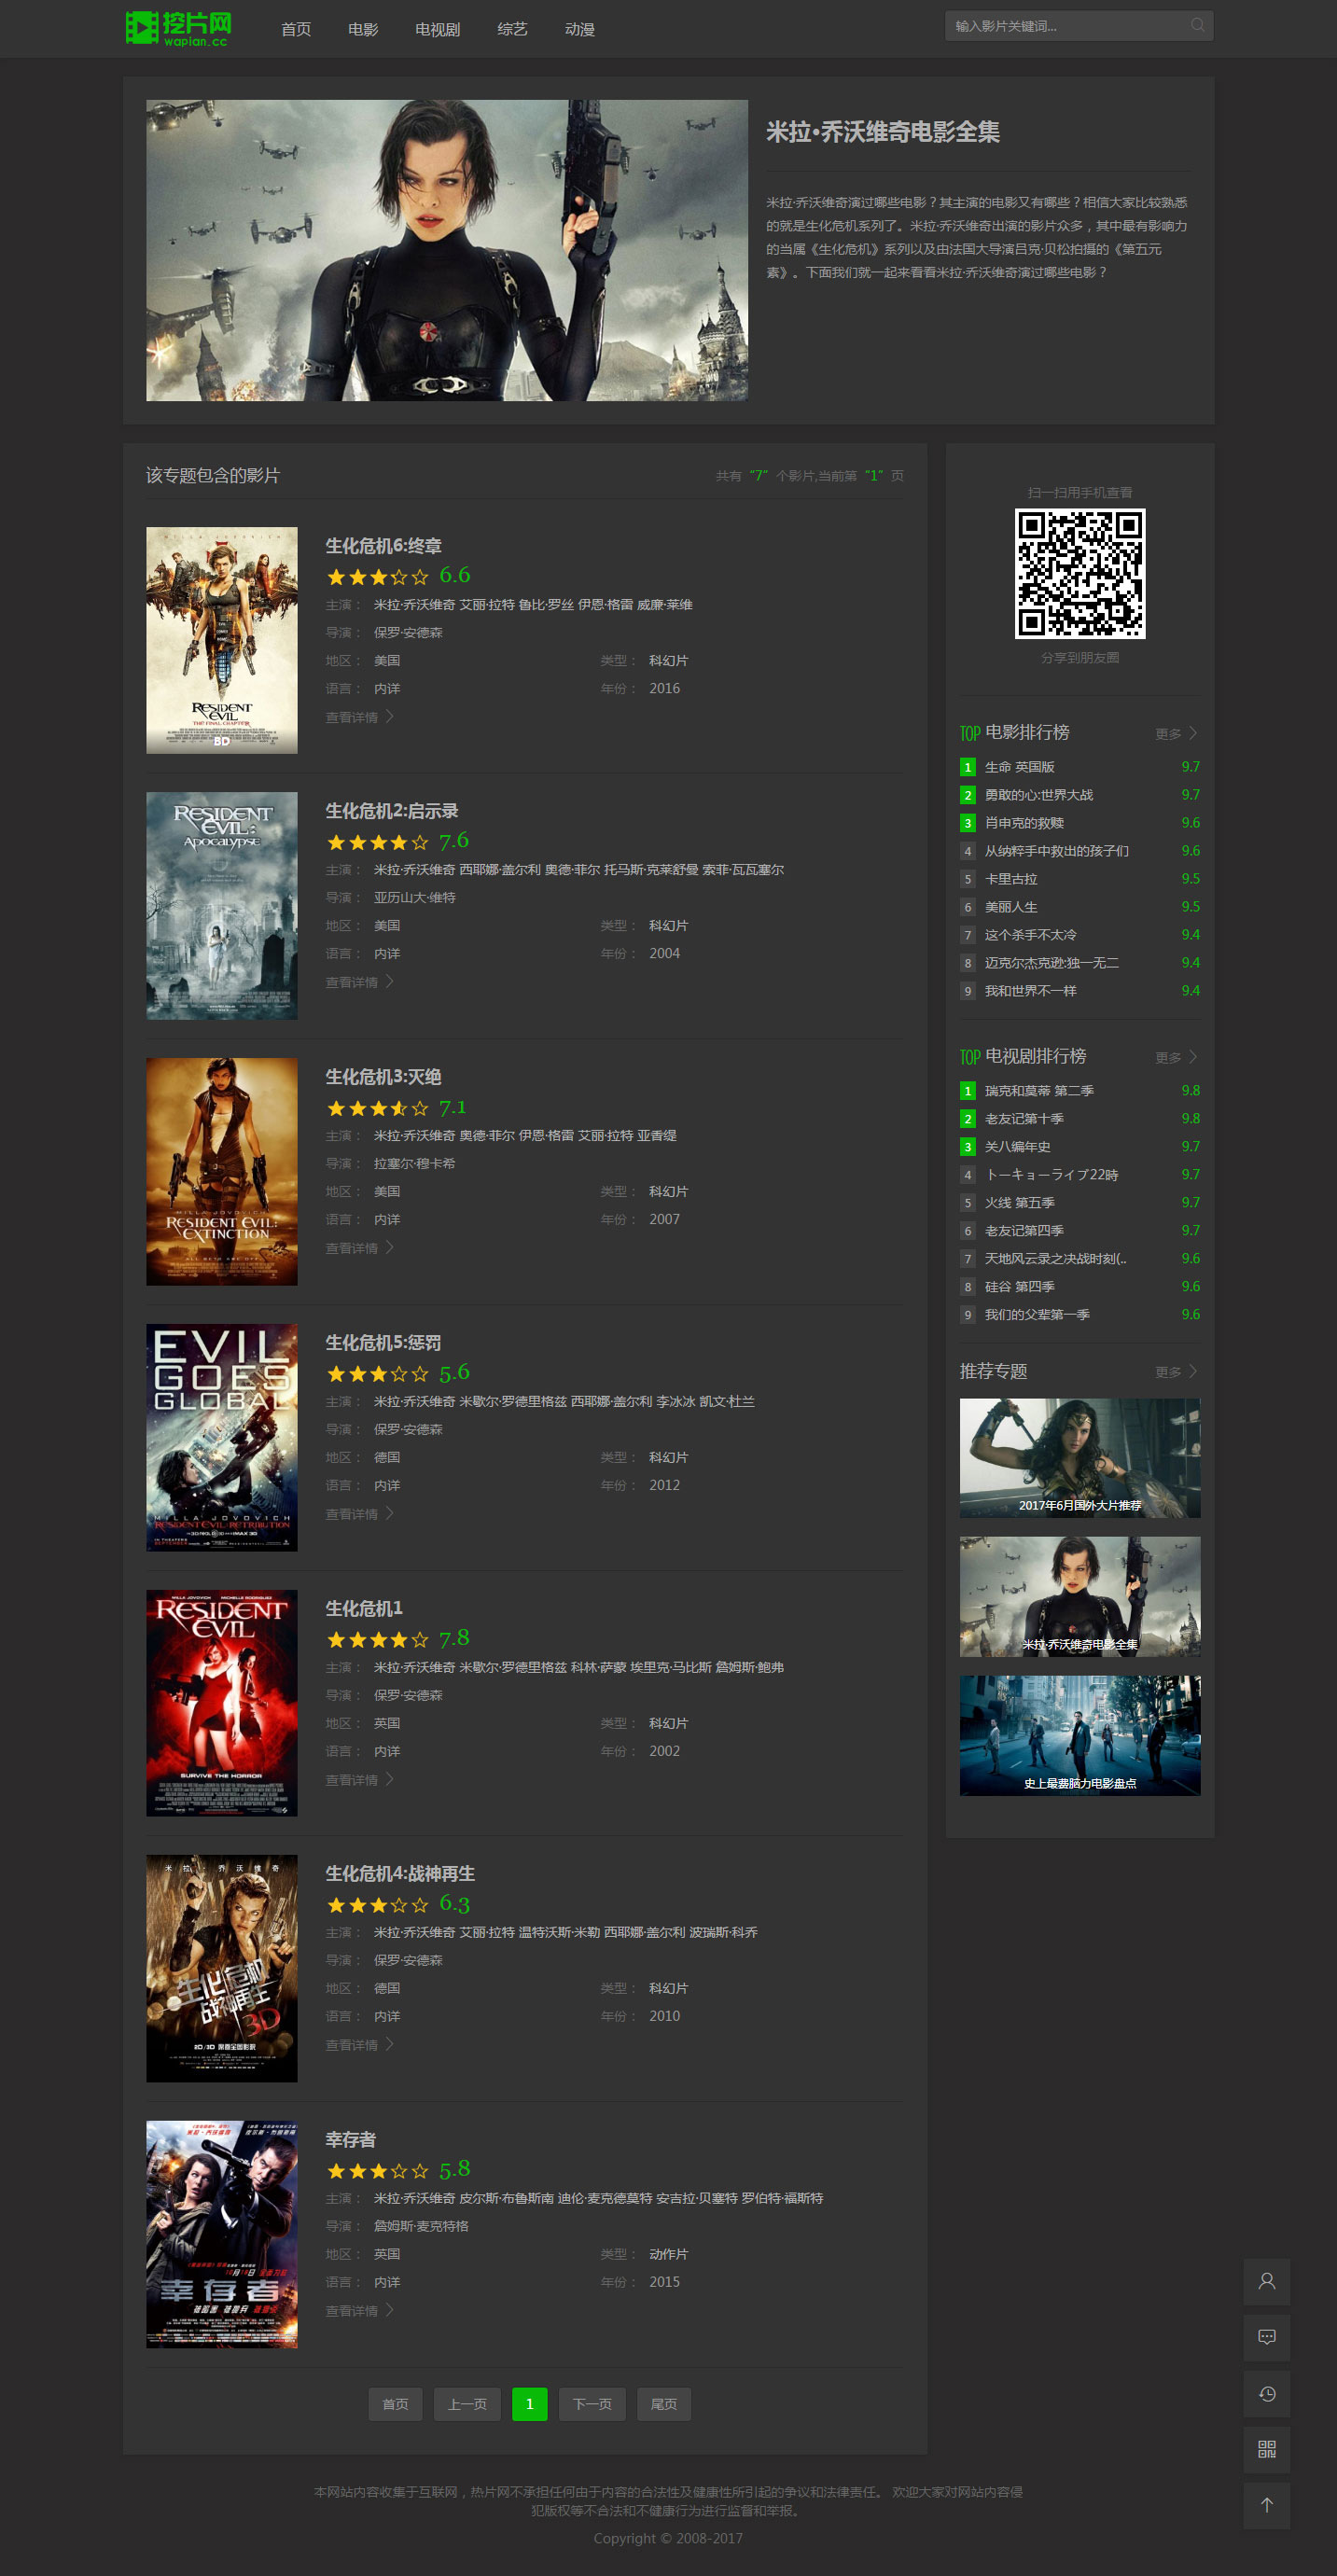The height and width of the screenshot is (2576, 1337).
Task: Open the message comment floating icon
Action: [1266, 2337]
